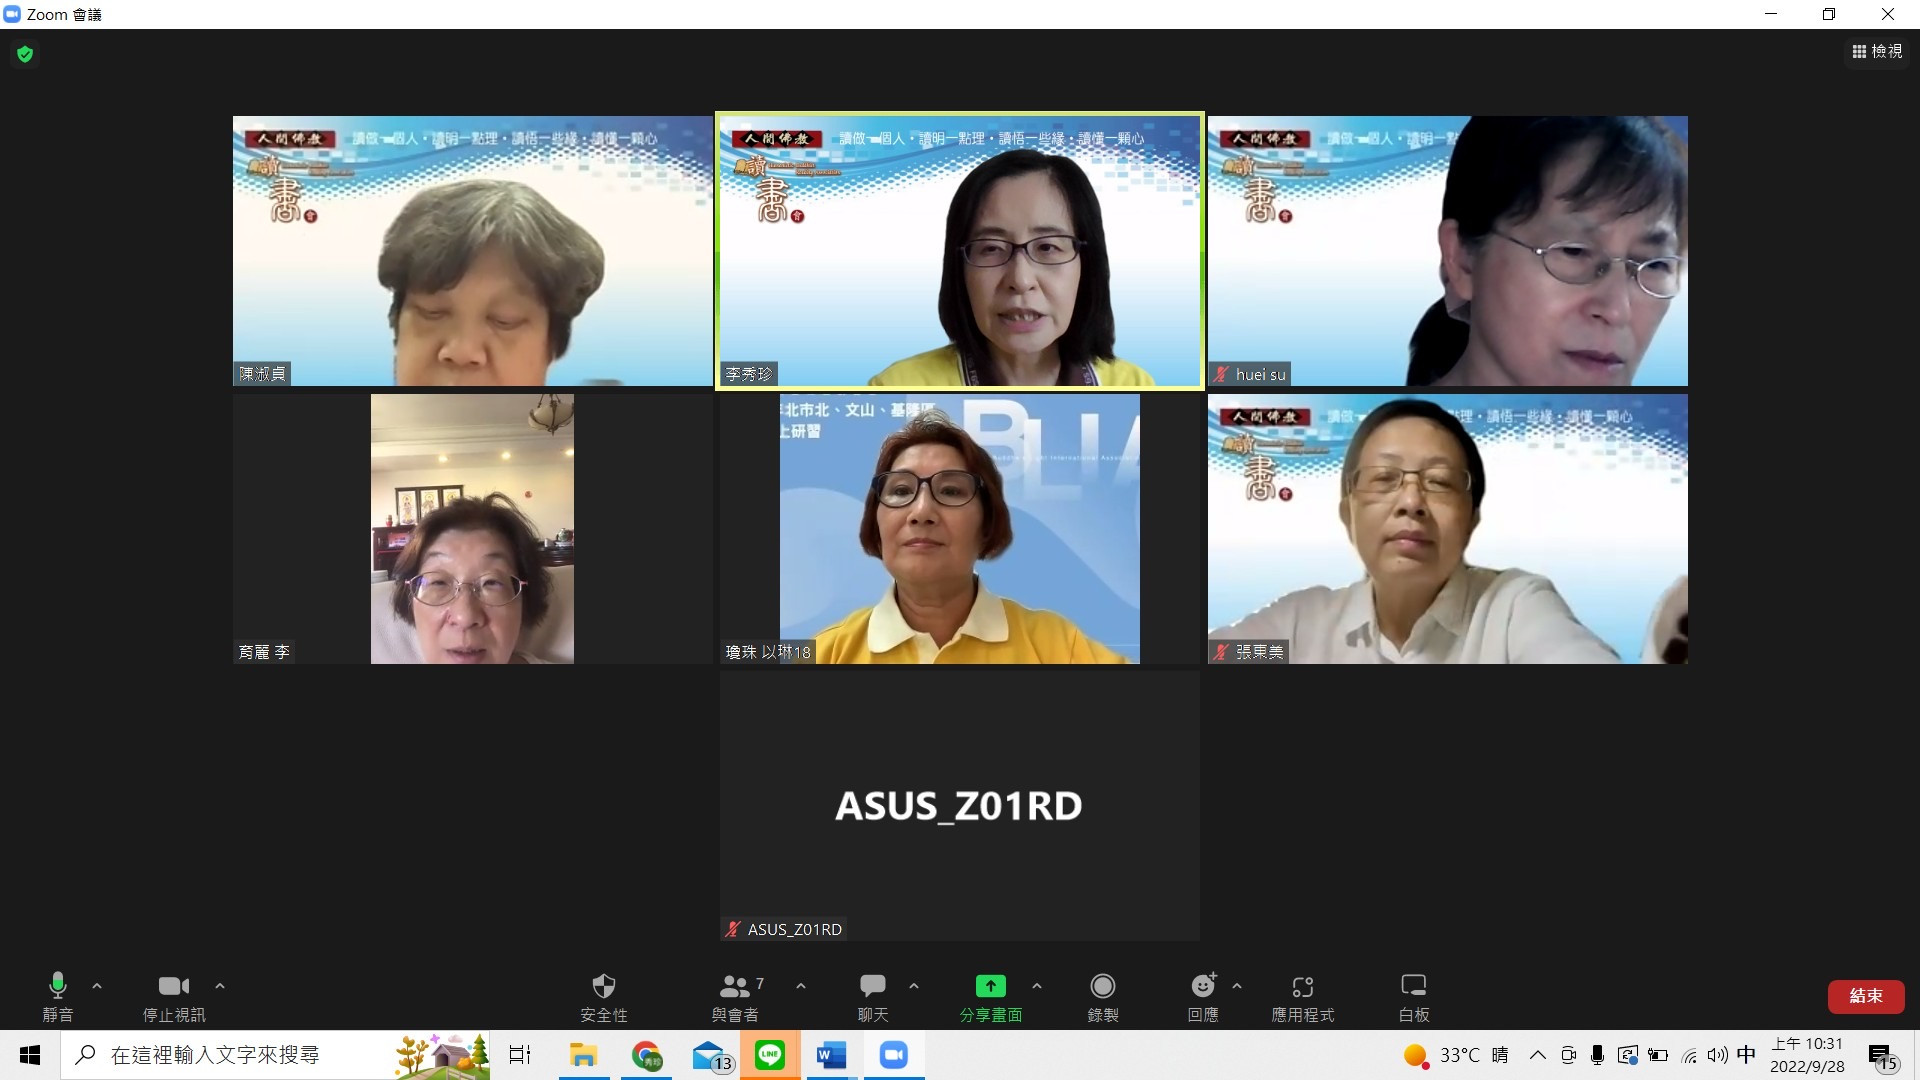Open the Chat panel
Viewport: 1920px width, 1080px height.
click(872, 996)
